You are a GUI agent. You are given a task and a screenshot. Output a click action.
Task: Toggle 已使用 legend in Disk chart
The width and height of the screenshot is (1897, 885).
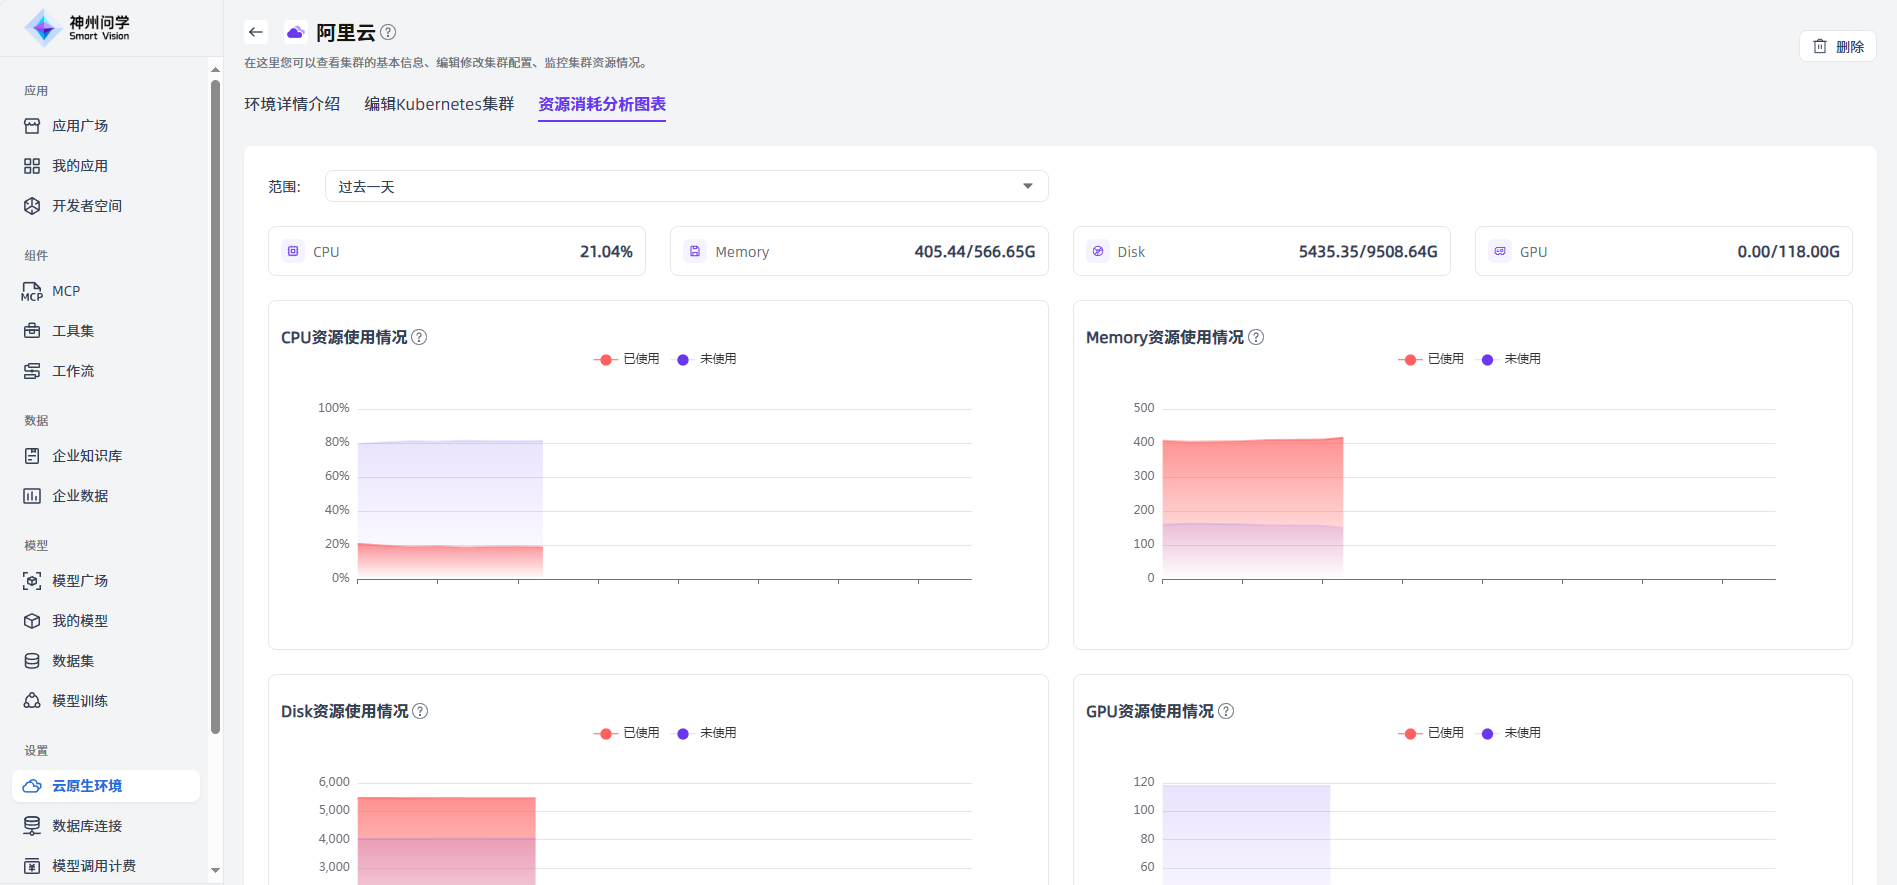[x=627, y=733]
